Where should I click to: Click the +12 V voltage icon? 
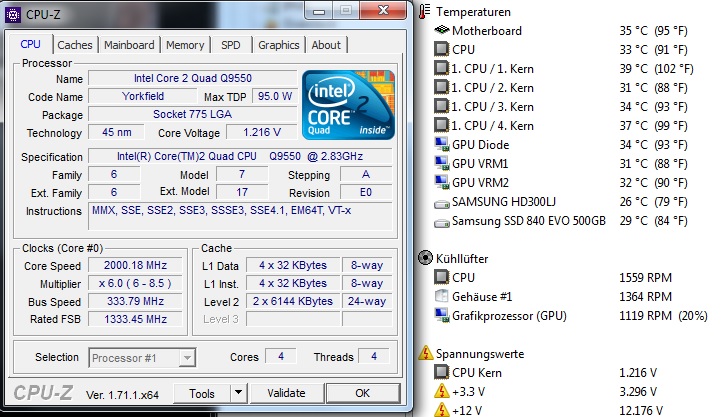[x=442, y=410]
